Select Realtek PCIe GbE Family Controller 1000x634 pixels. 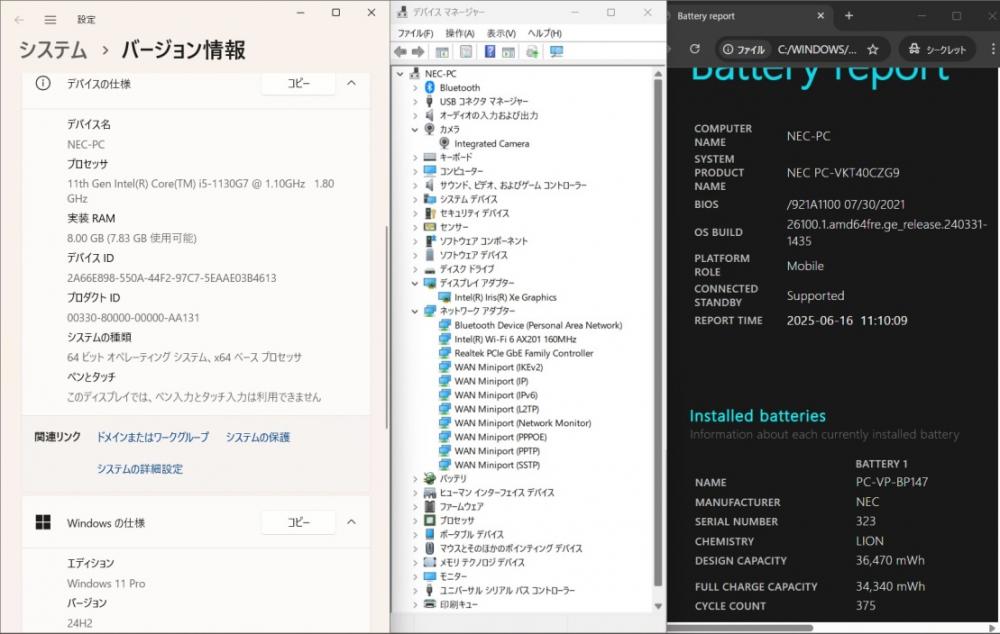pos(524,353)
